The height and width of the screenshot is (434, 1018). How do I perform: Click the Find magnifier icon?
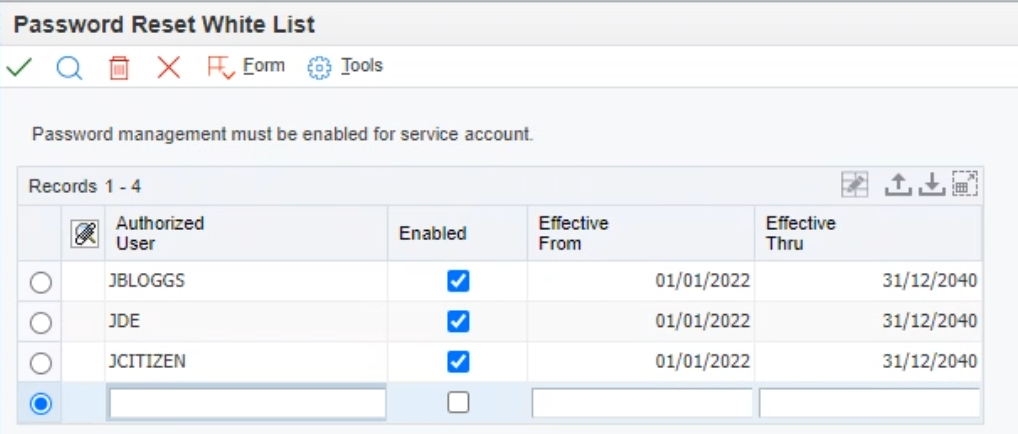click(69, 67)
